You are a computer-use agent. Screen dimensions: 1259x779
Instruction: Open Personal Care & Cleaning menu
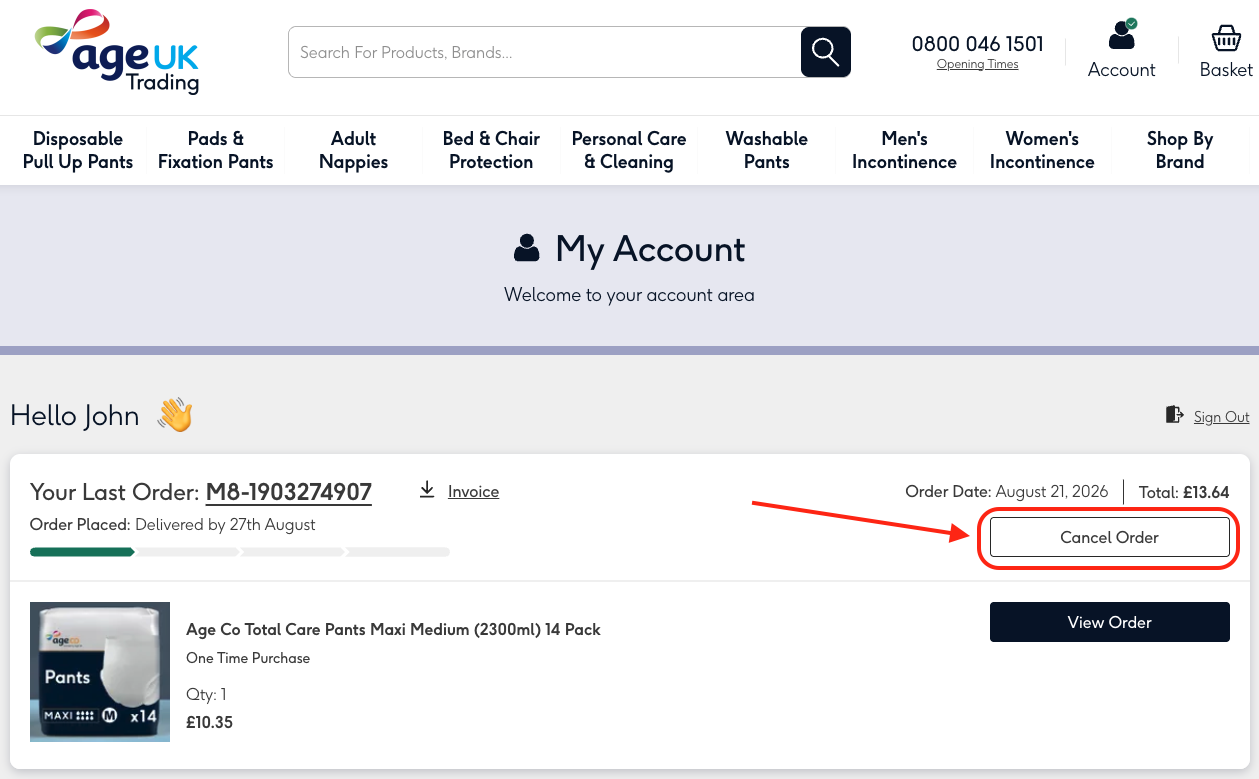tap(629, 150)
